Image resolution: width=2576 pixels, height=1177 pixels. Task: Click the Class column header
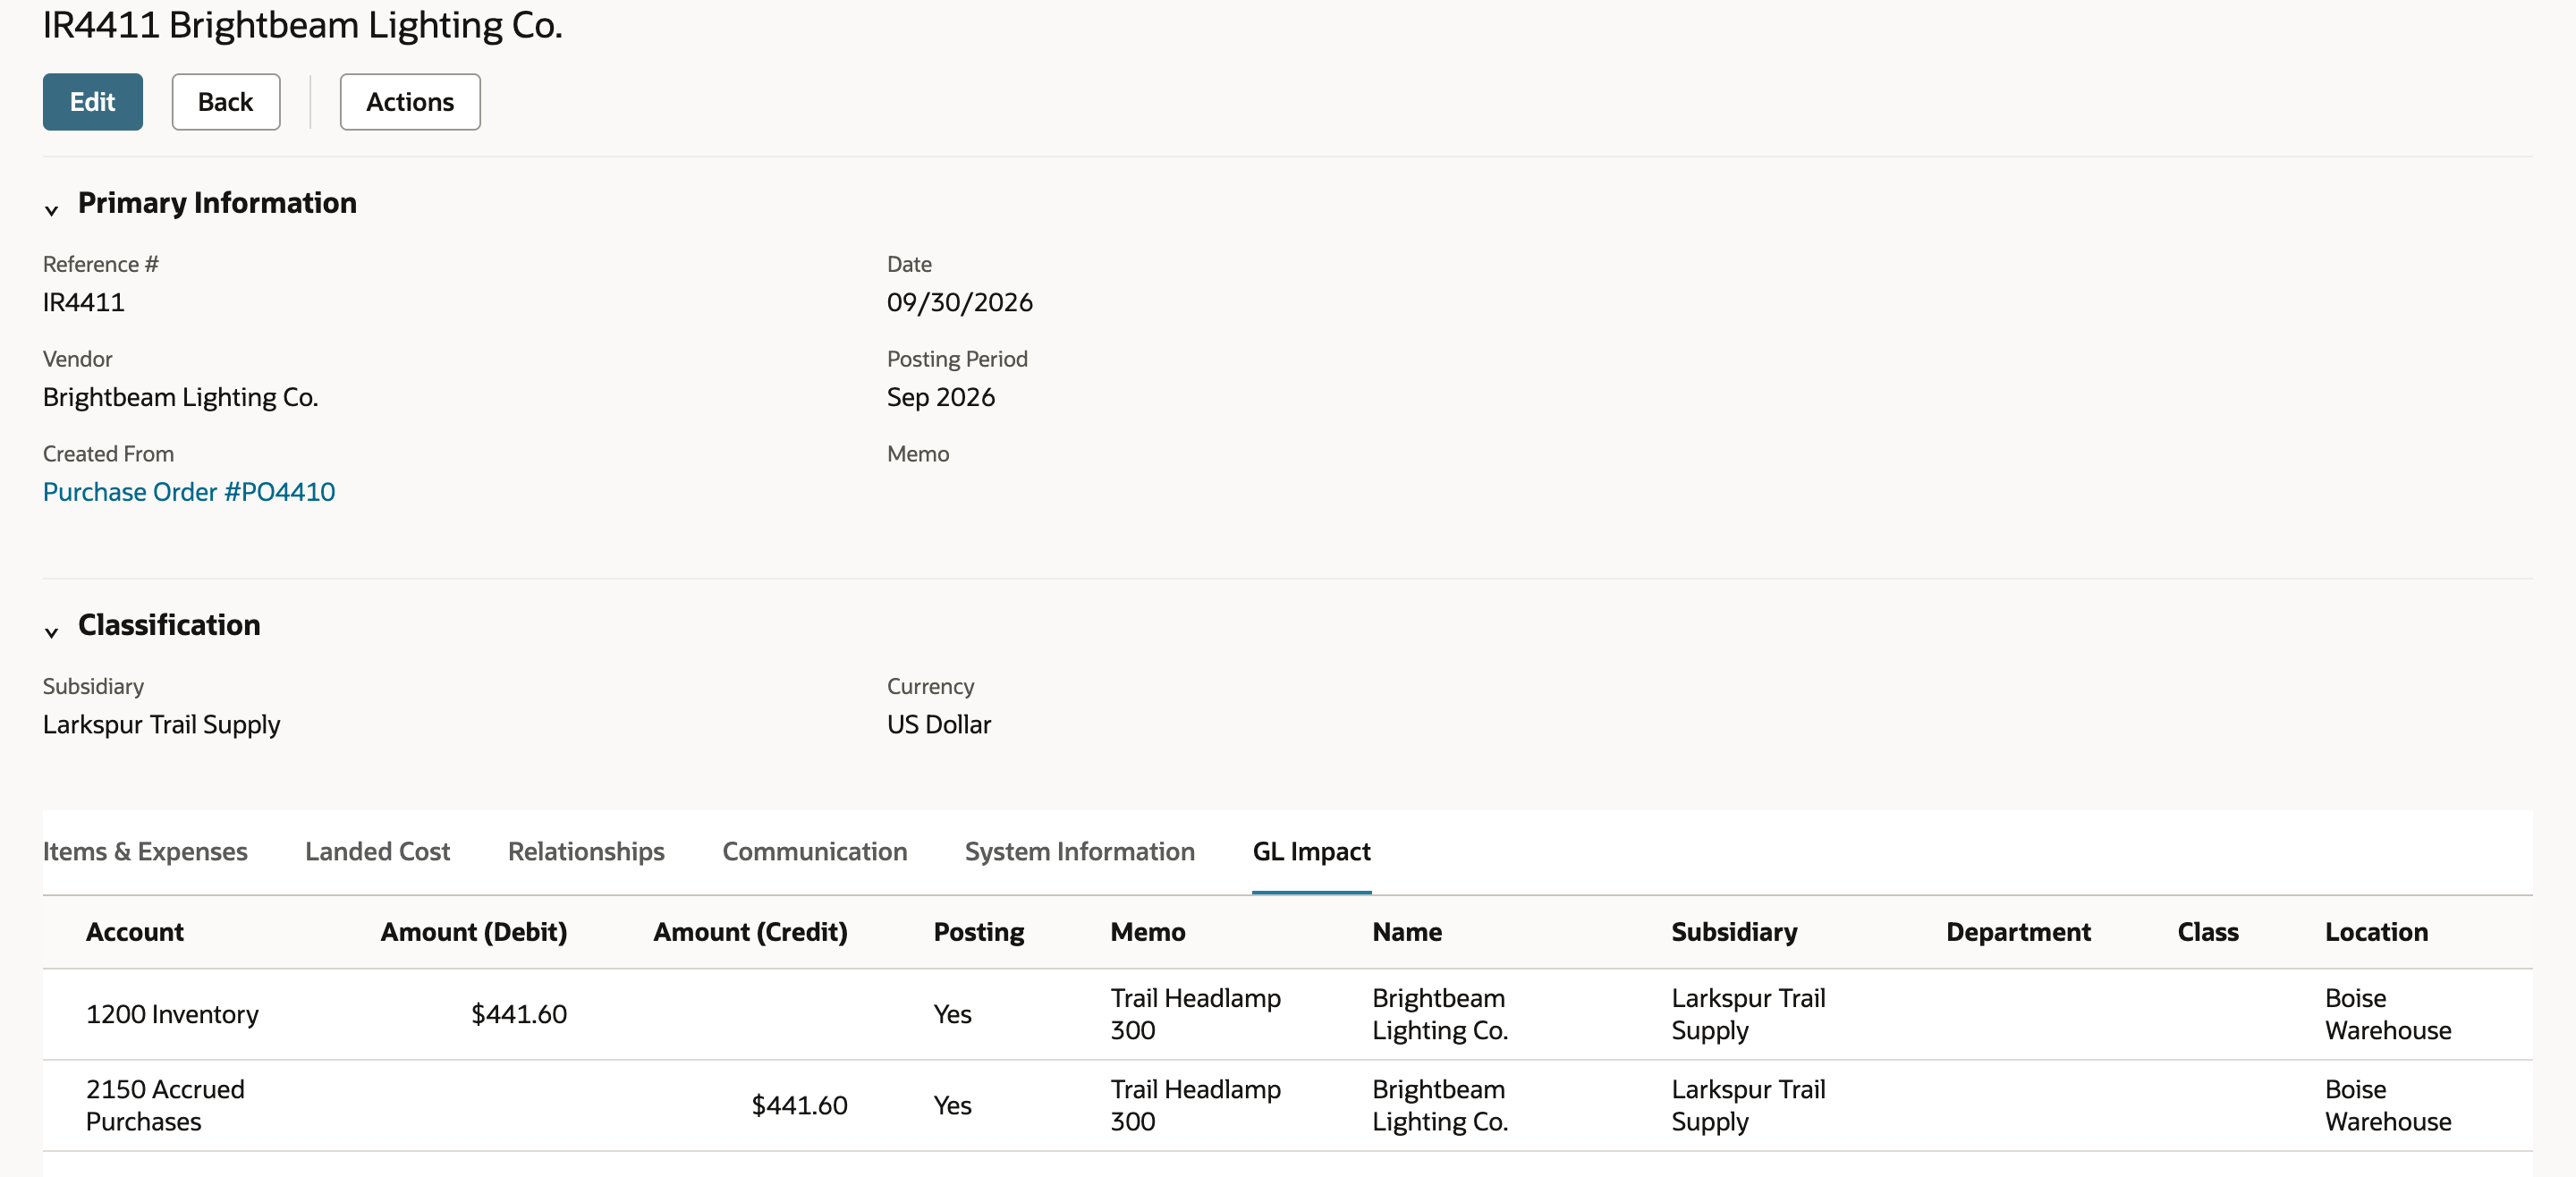[x=2207, y=932]
